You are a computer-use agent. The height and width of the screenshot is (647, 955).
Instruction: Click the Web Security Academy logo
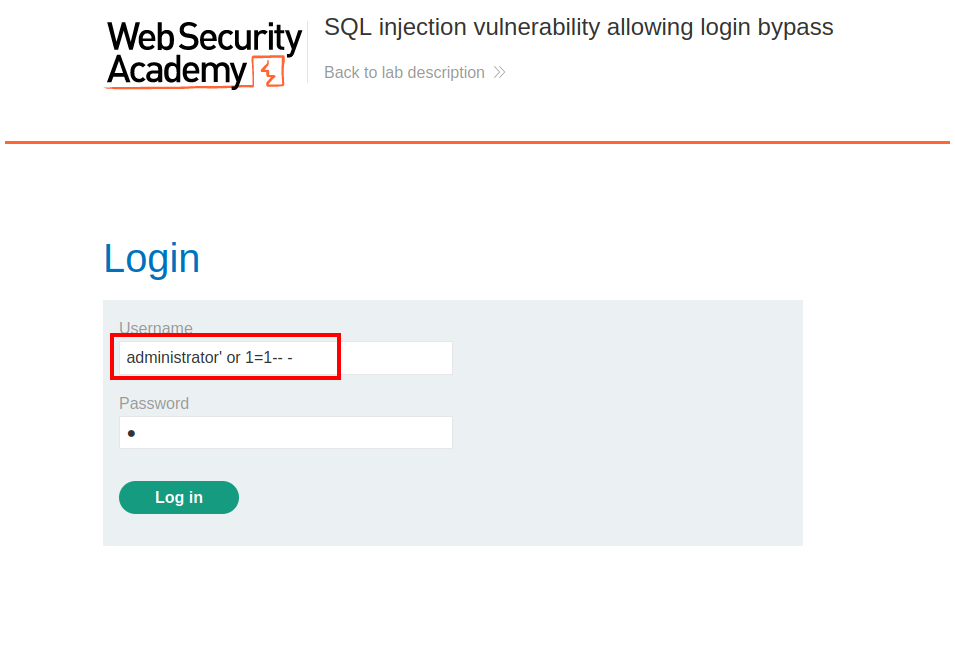(204, 55)
